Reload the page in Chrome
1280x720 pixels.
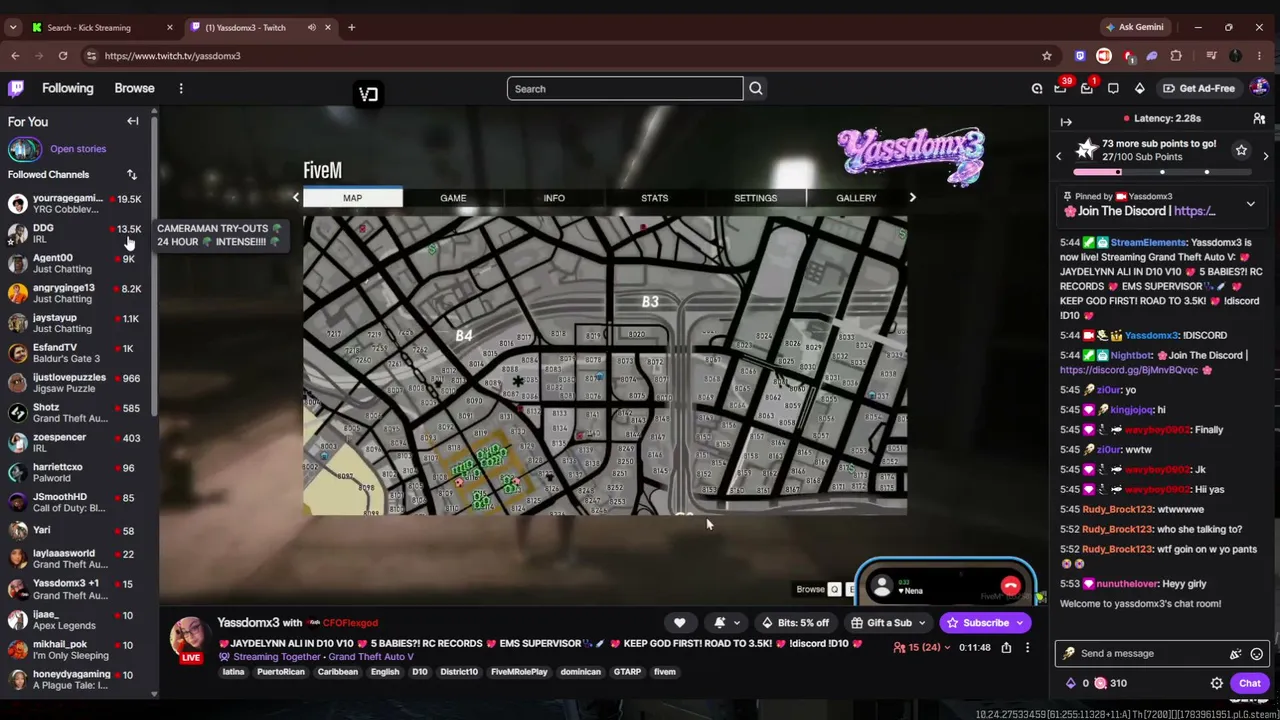click(63, 56)
